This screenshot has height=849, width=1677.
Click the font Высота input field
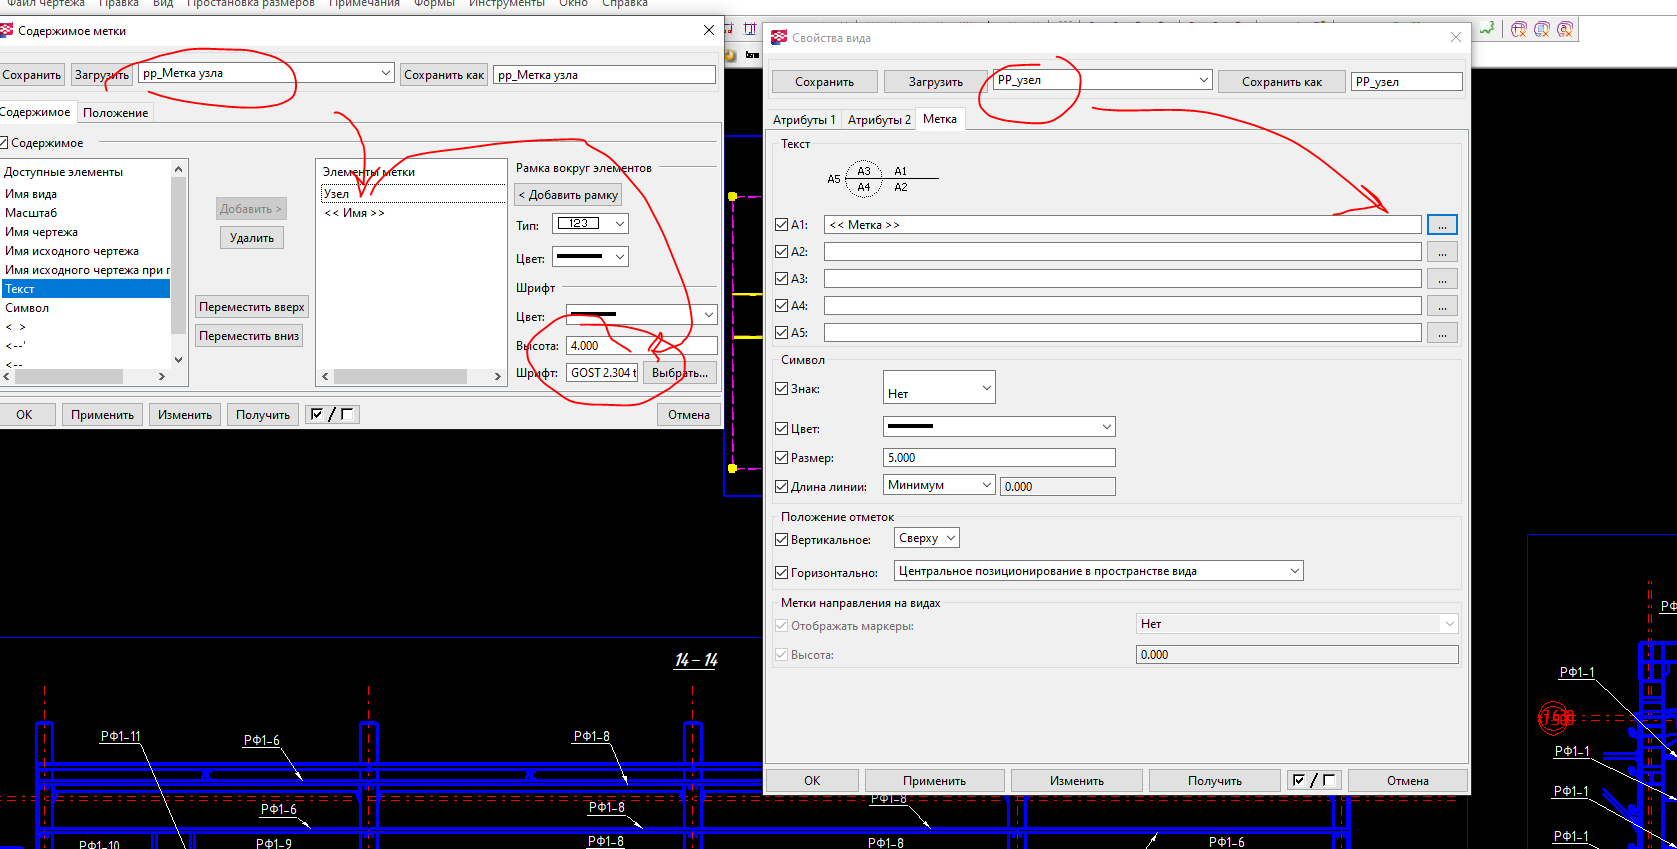[641, 346]
